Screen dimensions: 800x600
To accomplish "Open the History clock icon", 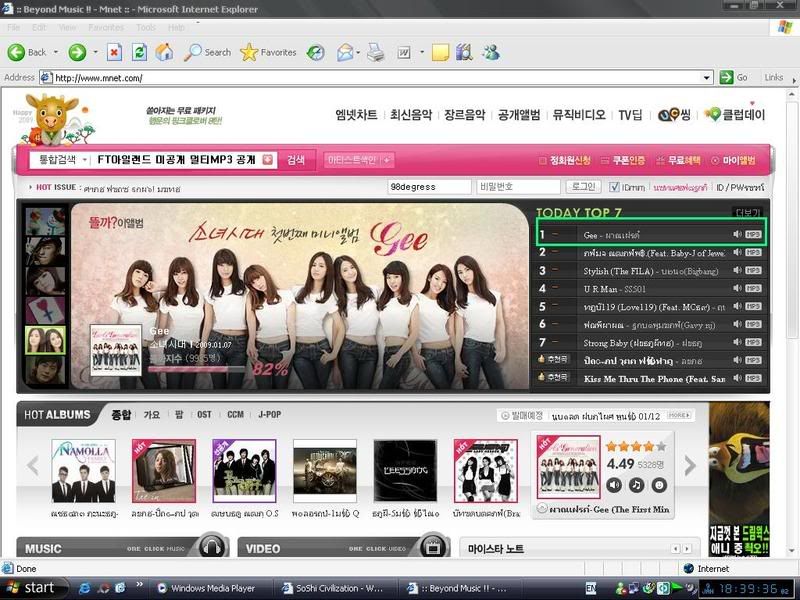I will coord(315,52).
